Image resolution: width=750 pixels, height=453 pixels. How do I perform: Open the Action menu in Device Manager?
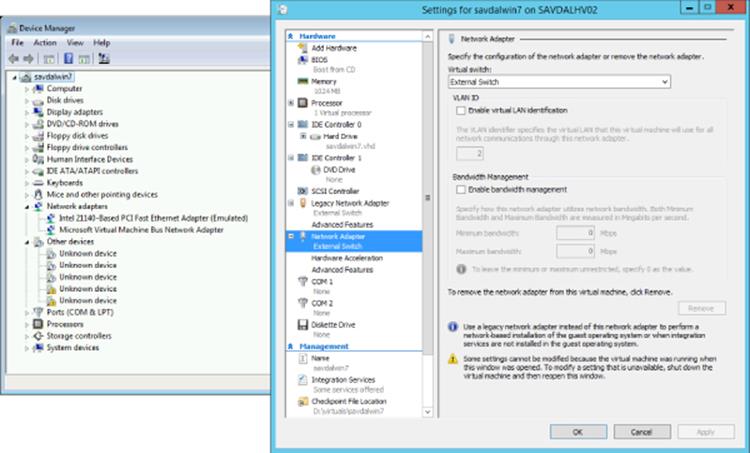coord(45,43)
